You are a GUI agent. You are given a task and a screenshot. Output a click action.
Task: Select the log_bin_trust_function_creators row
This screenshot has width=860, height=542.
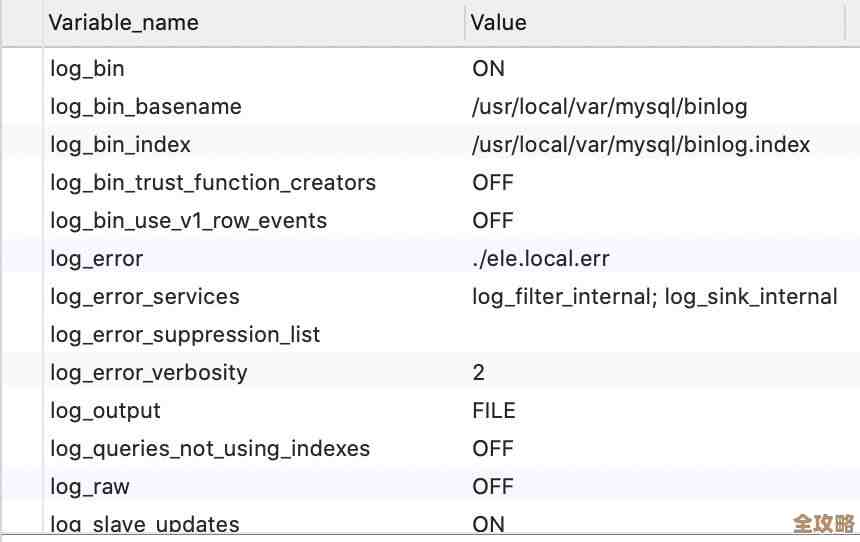coord(213,183)
